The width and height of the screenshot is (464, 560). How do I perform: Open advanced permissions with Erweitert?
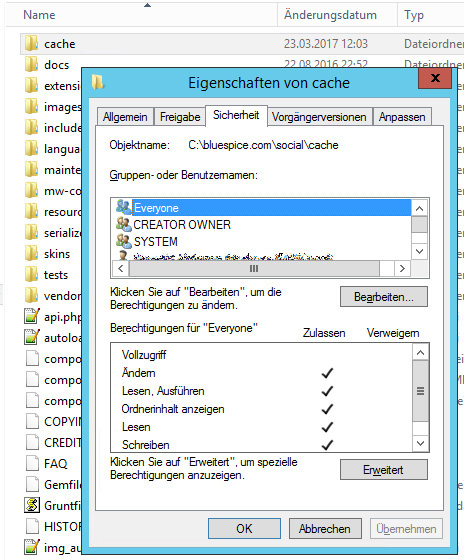(x=384, y=470)
